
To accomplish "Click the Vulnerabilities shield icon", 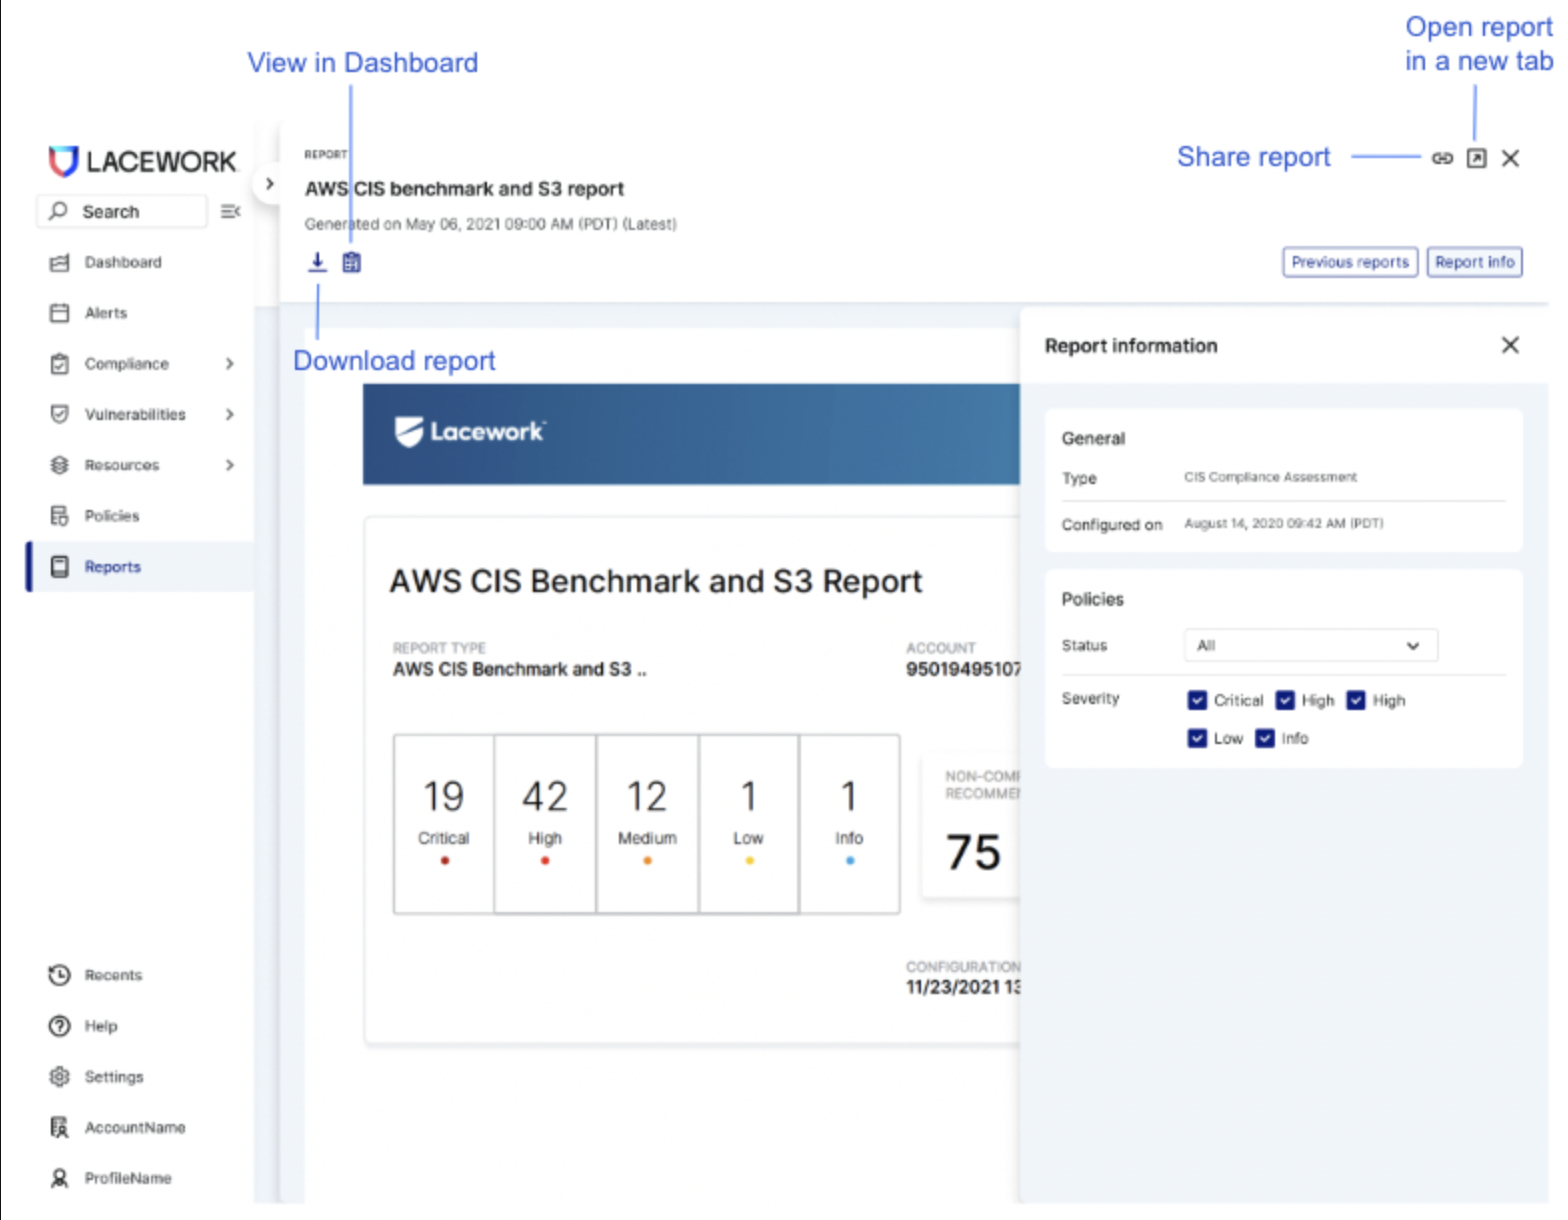I will click(x=60, y=414).
